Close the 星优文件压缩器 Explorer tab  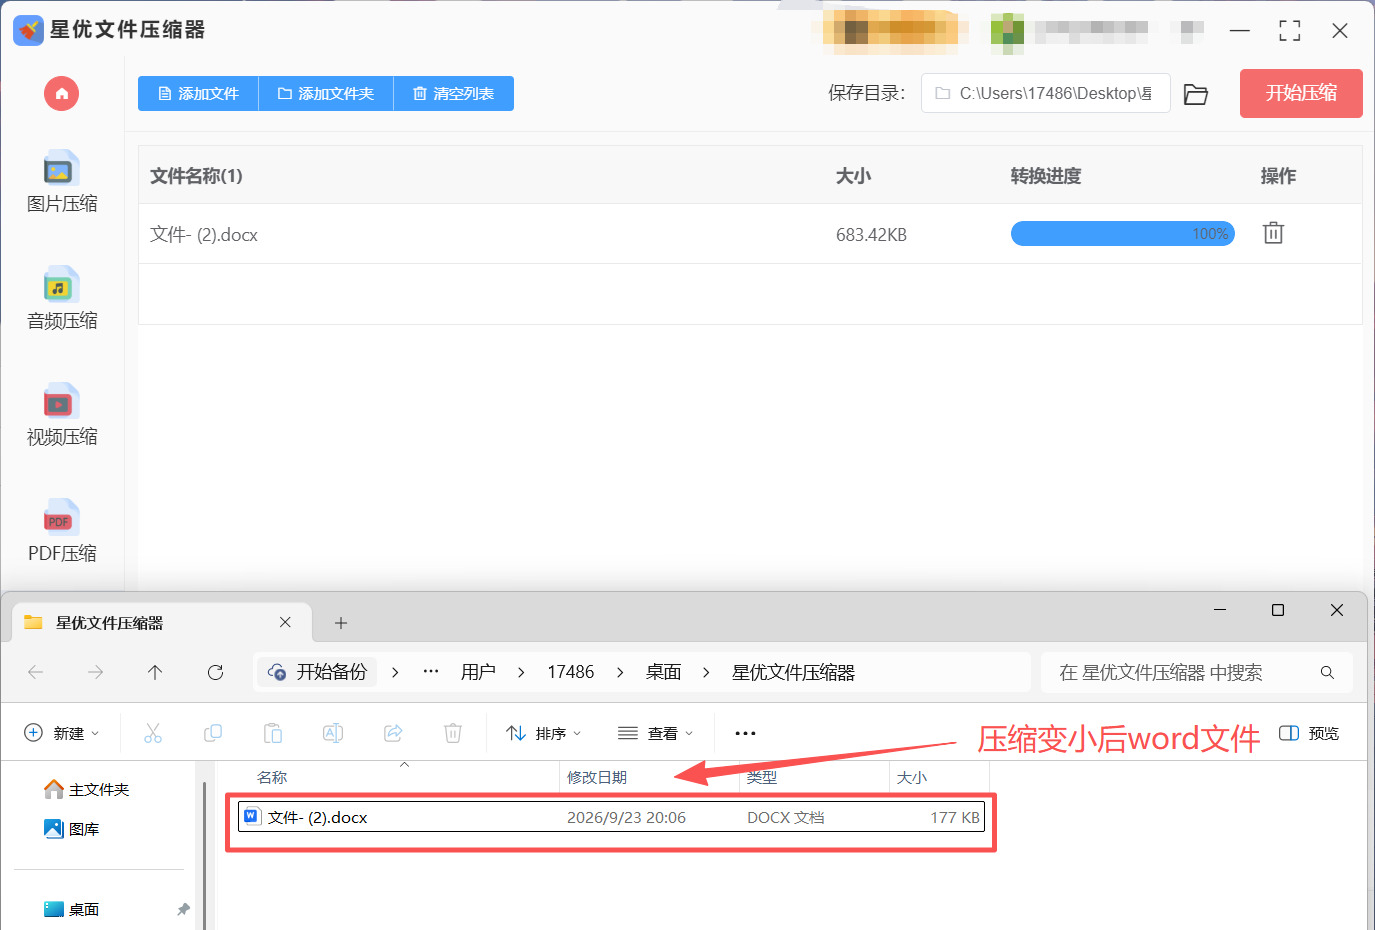tap(285, 622)
